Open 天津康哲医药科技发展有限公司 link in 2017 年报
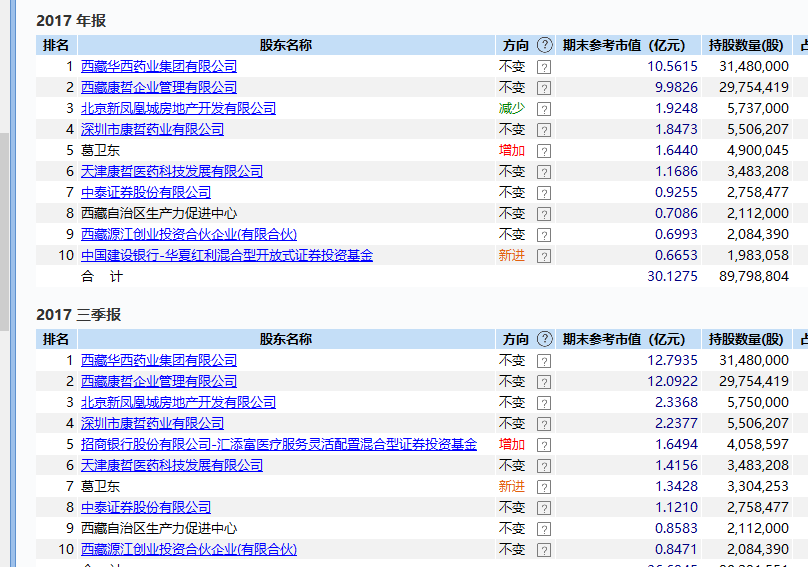 172,171
